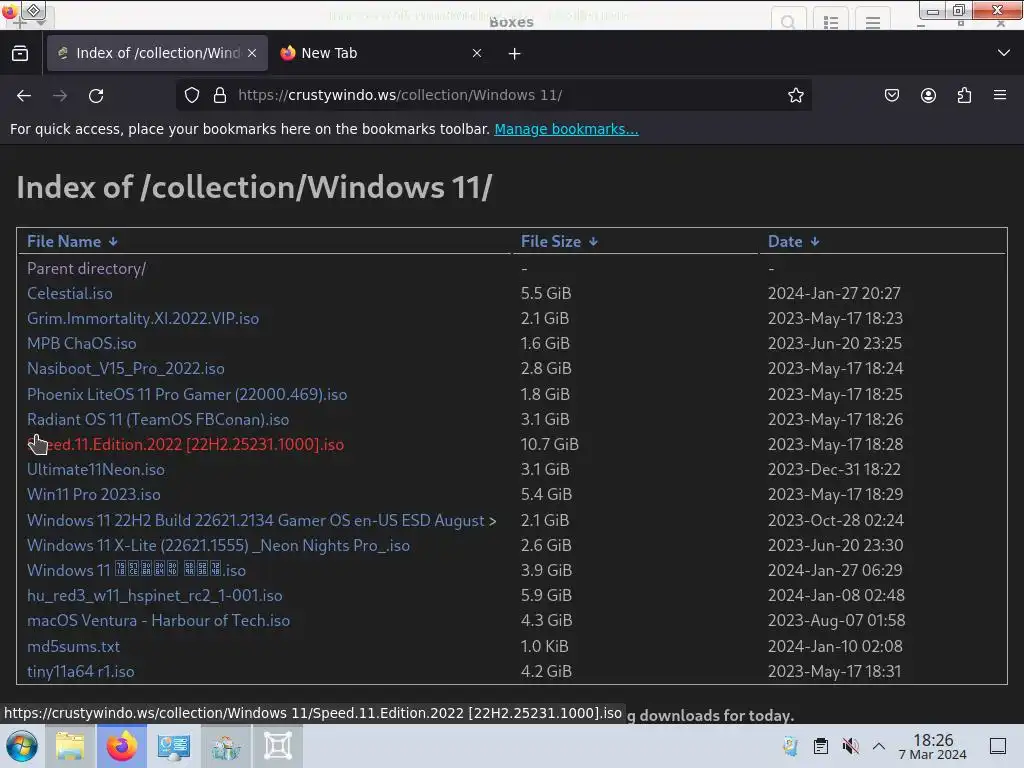Open the computer monitor taskbar app
The height and width of the screenshot is (768, 1024).
point(174,746)
